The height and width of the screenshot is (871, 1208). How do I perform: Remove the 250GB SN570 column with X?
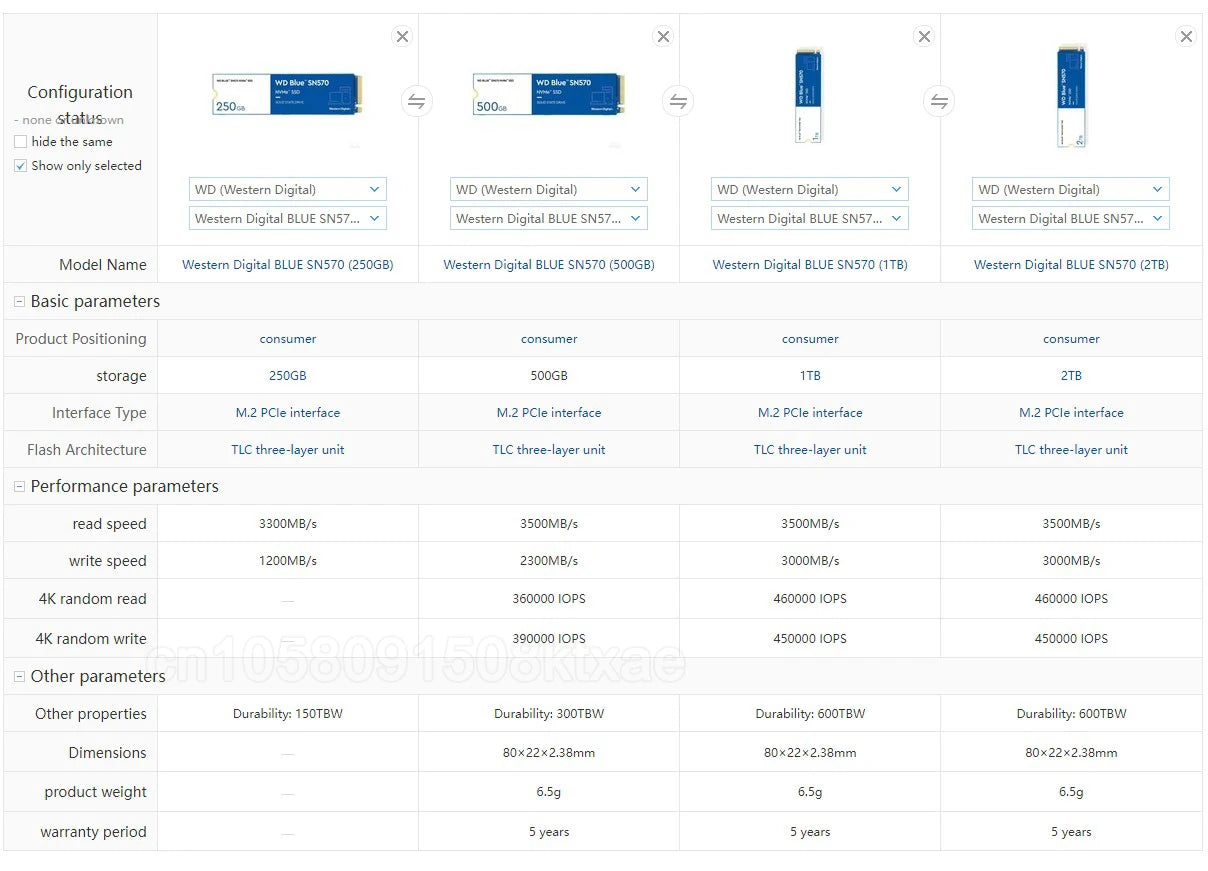tap(402, 37)
